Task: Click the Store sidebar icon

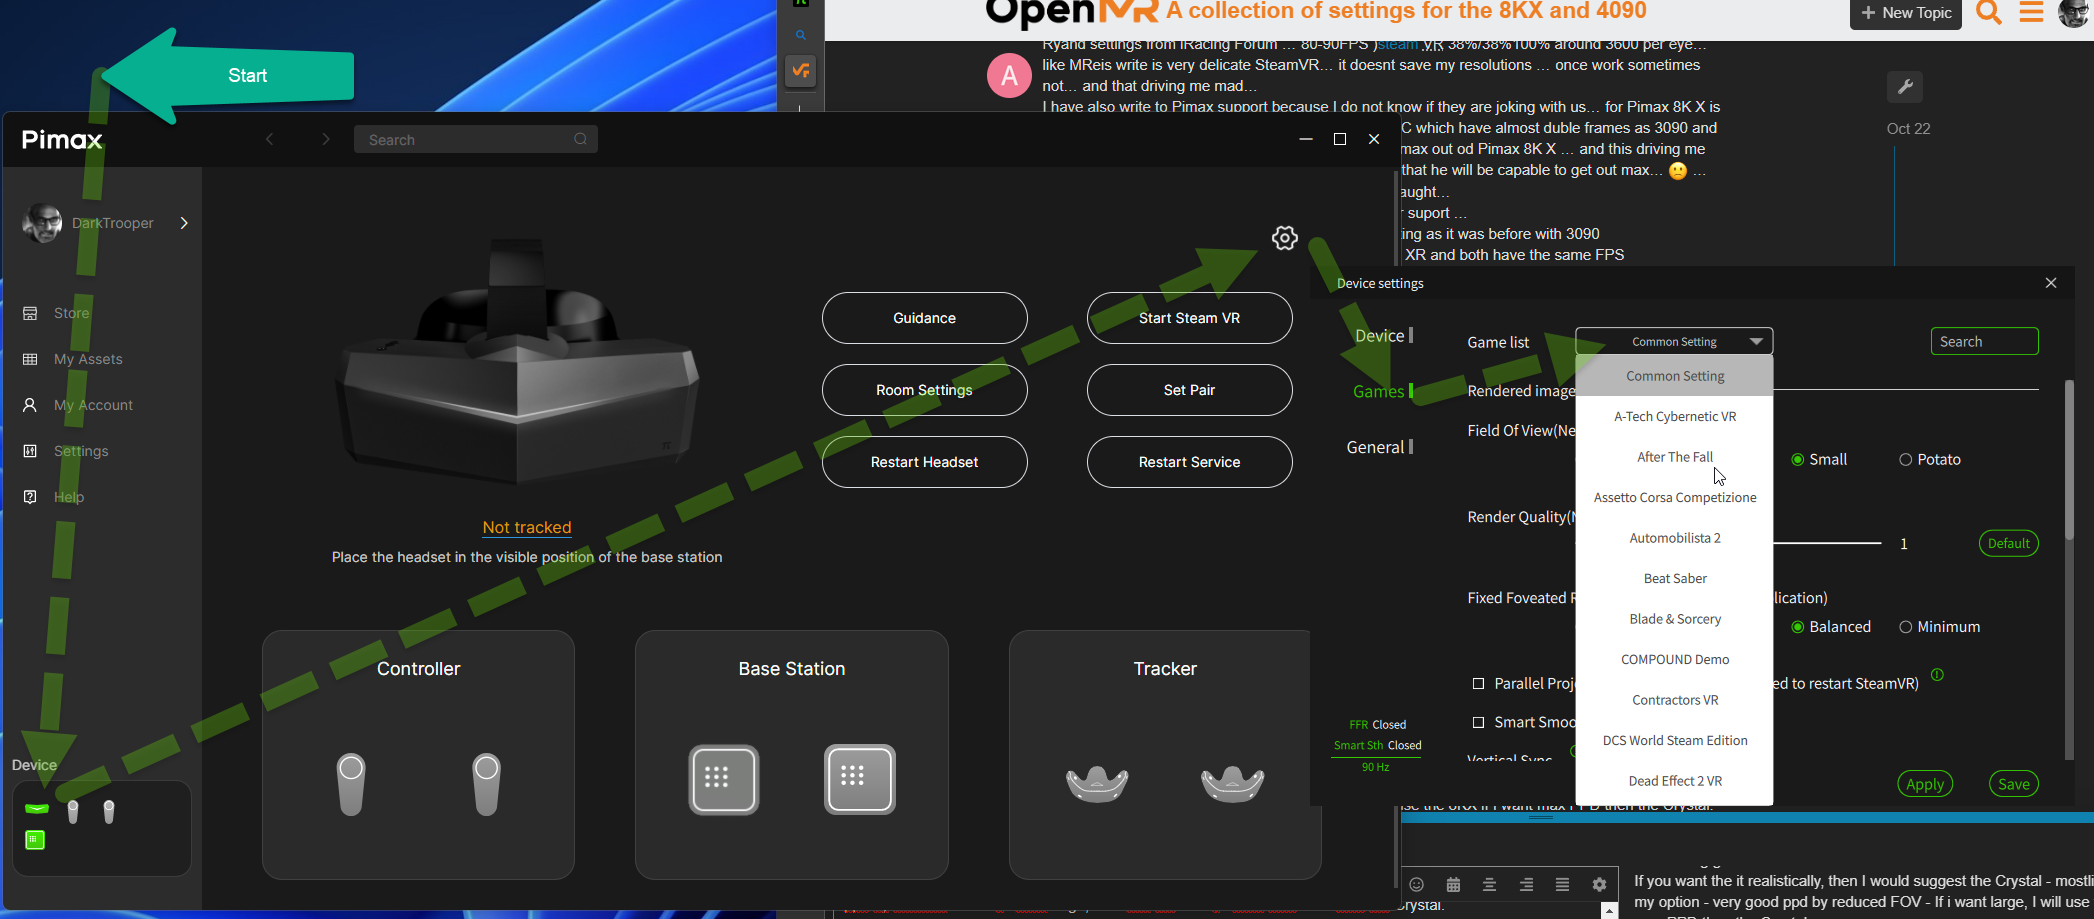Action: coord(30,313)
